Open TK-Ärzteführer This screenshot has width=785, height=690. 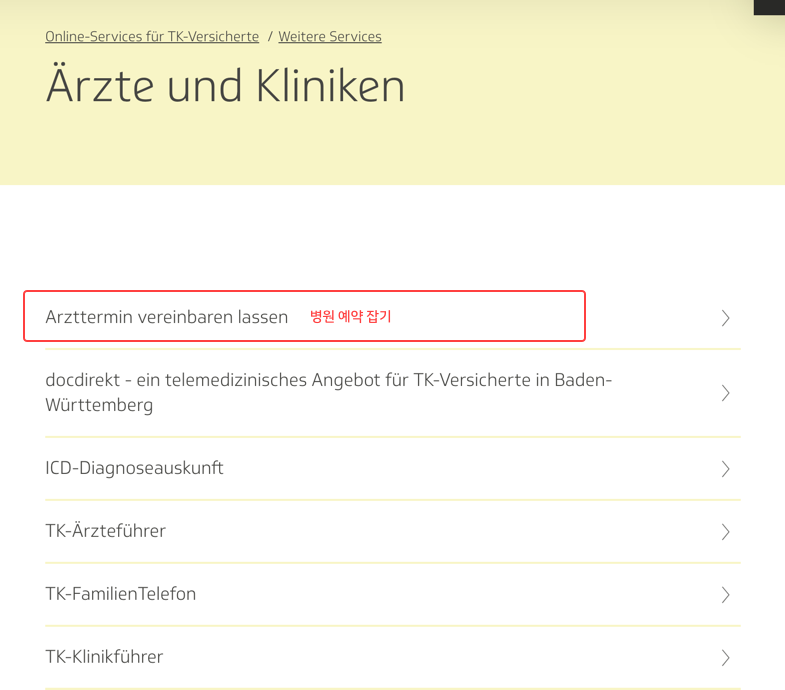(x=105, y=531)
